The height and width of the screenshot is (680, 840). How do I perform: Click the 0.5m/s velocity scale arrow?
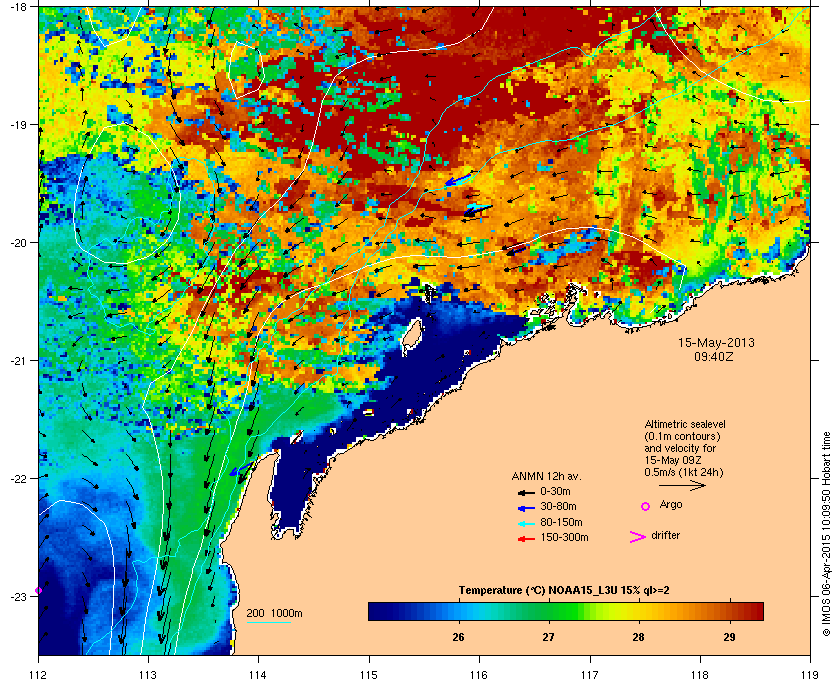(x=682, y=485)
